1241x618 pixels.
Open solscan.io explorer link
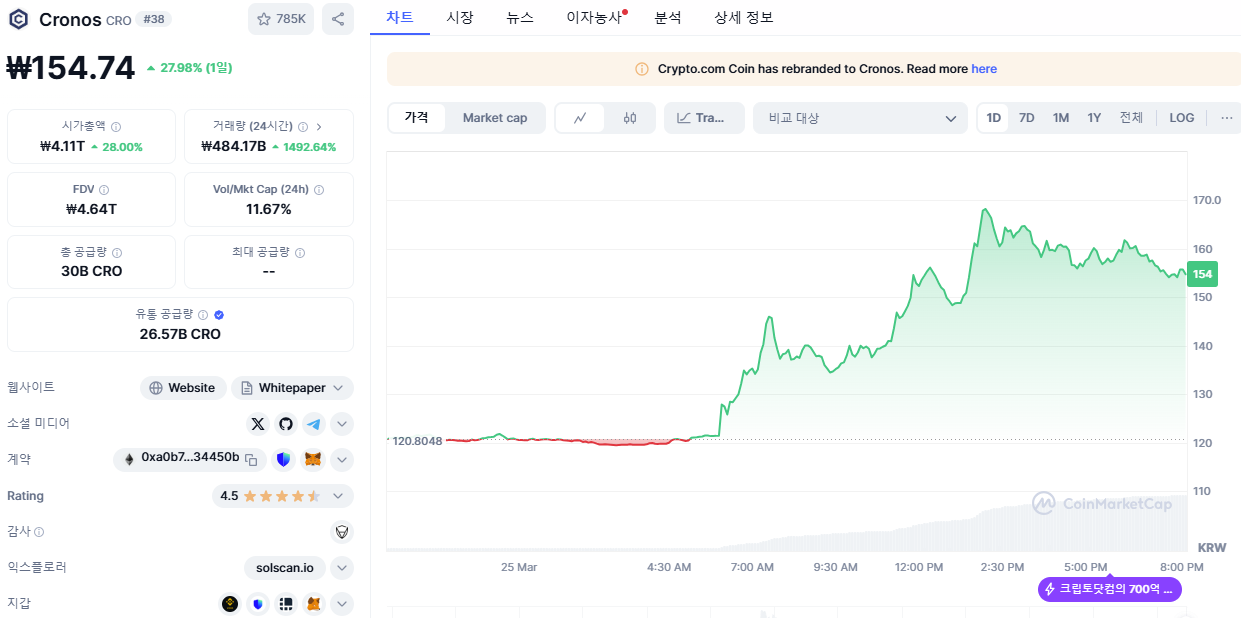284,568
